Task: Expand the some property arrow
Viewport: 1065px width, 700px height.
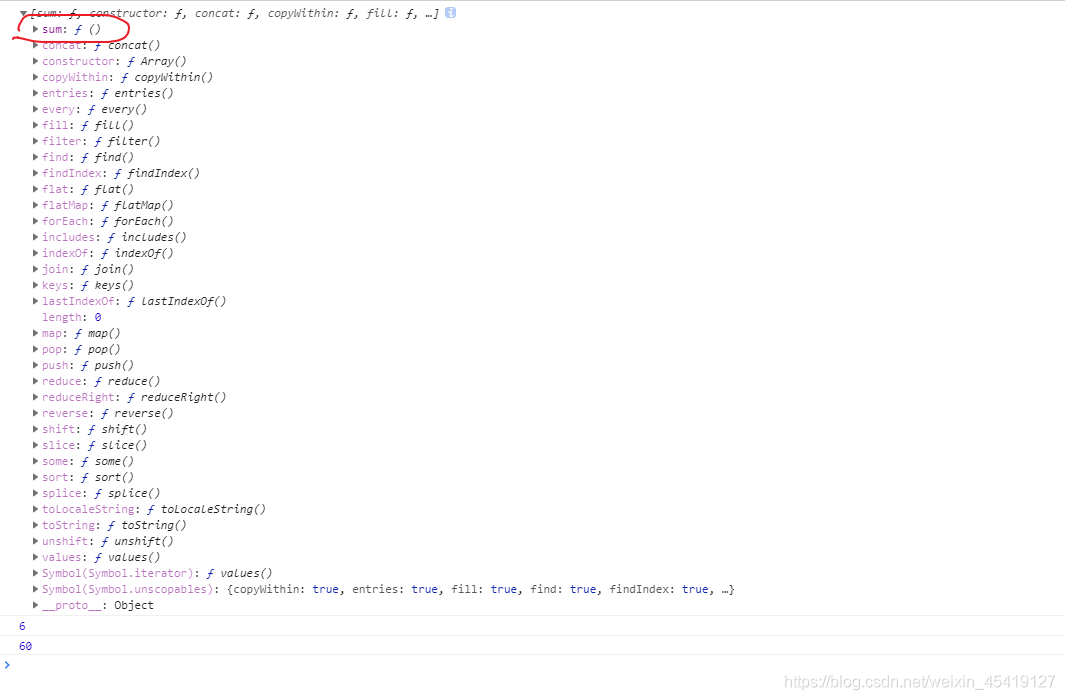Action: 35,461
